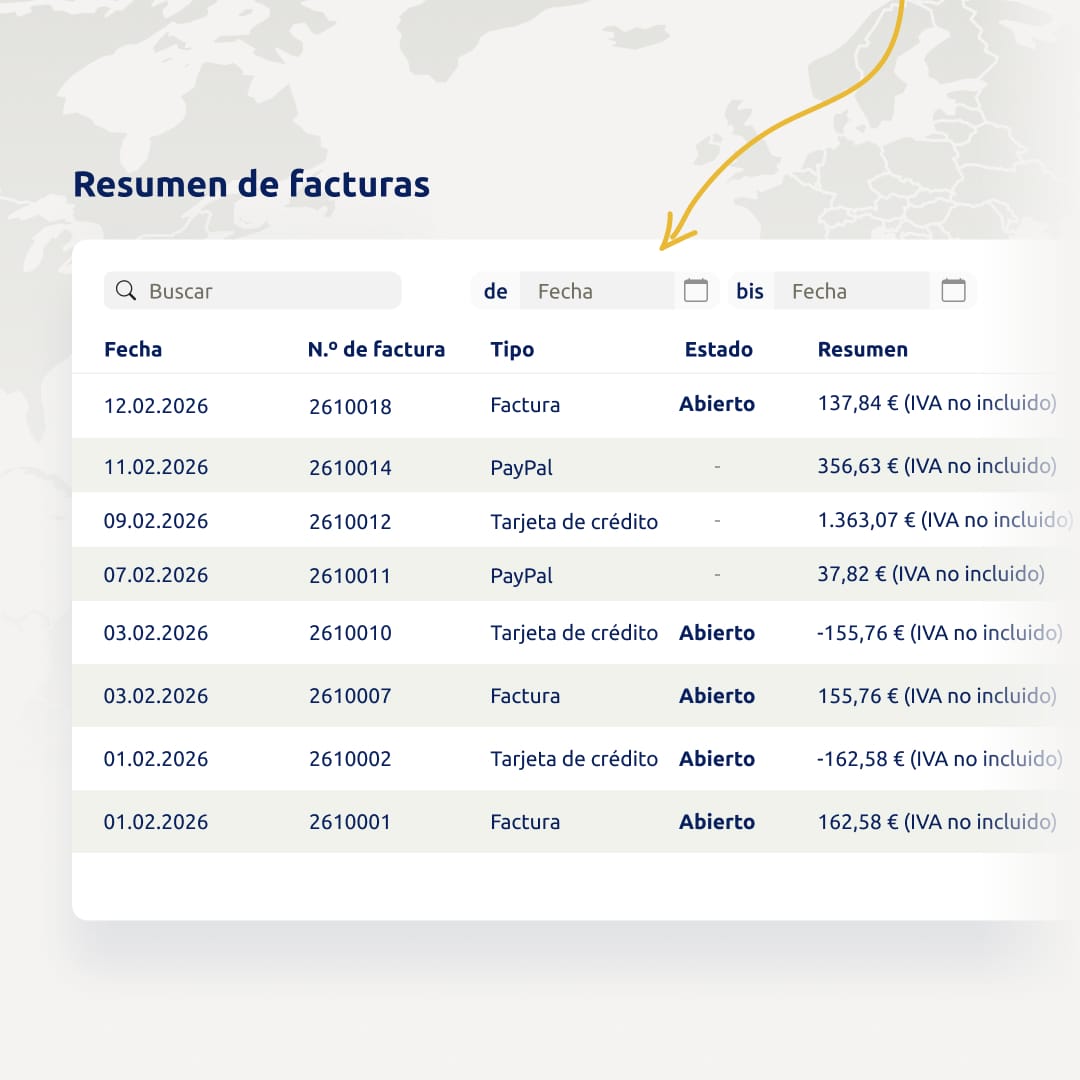Click Abierto status of invoice 2610007
Image resolution: width=1080 pixels, height=1080 pixels.
(x=717, y=696)
